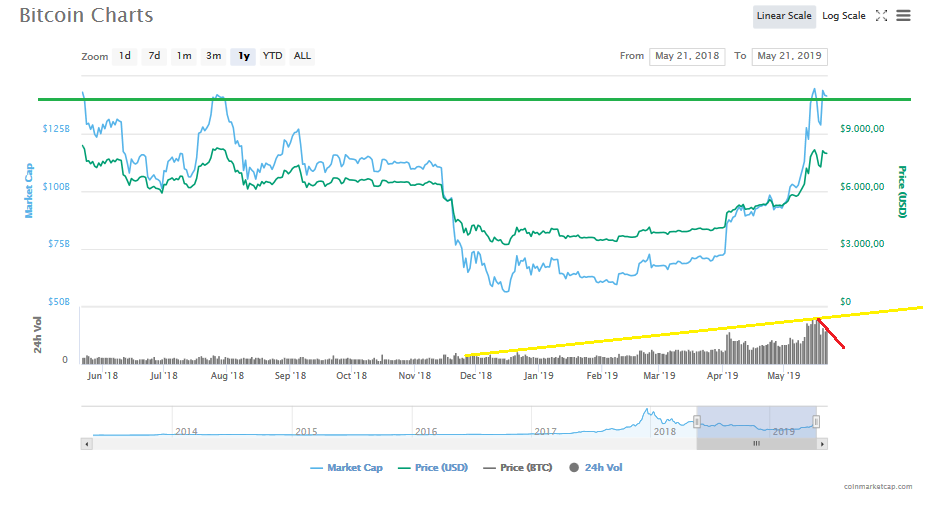Switch chart to Log Scale
The height and width of the screenshot is (509, 943).
click(x=844, y=16)
